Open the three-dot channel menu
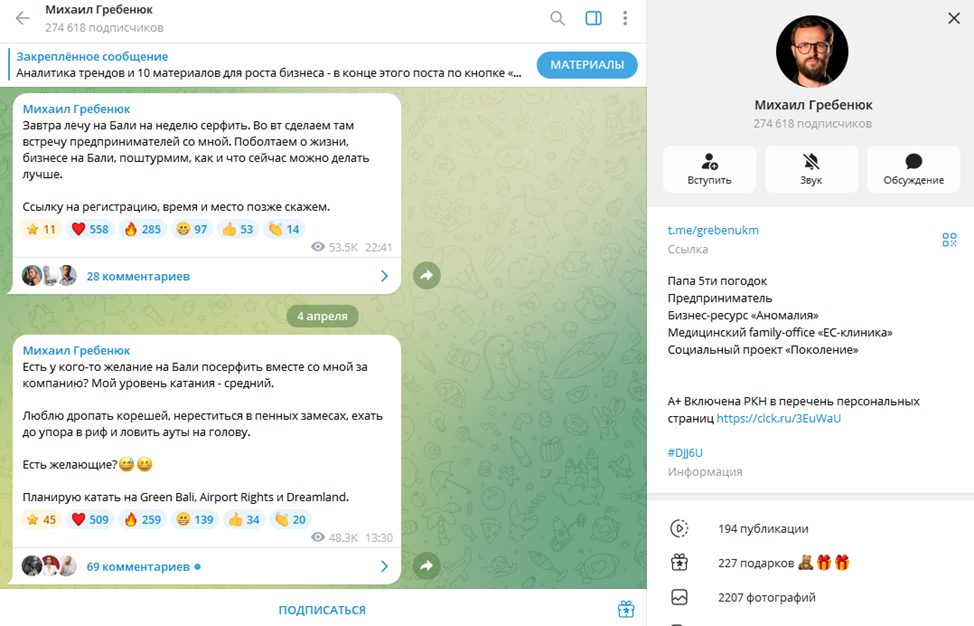 pyautogui.click(x=625, y=18)
